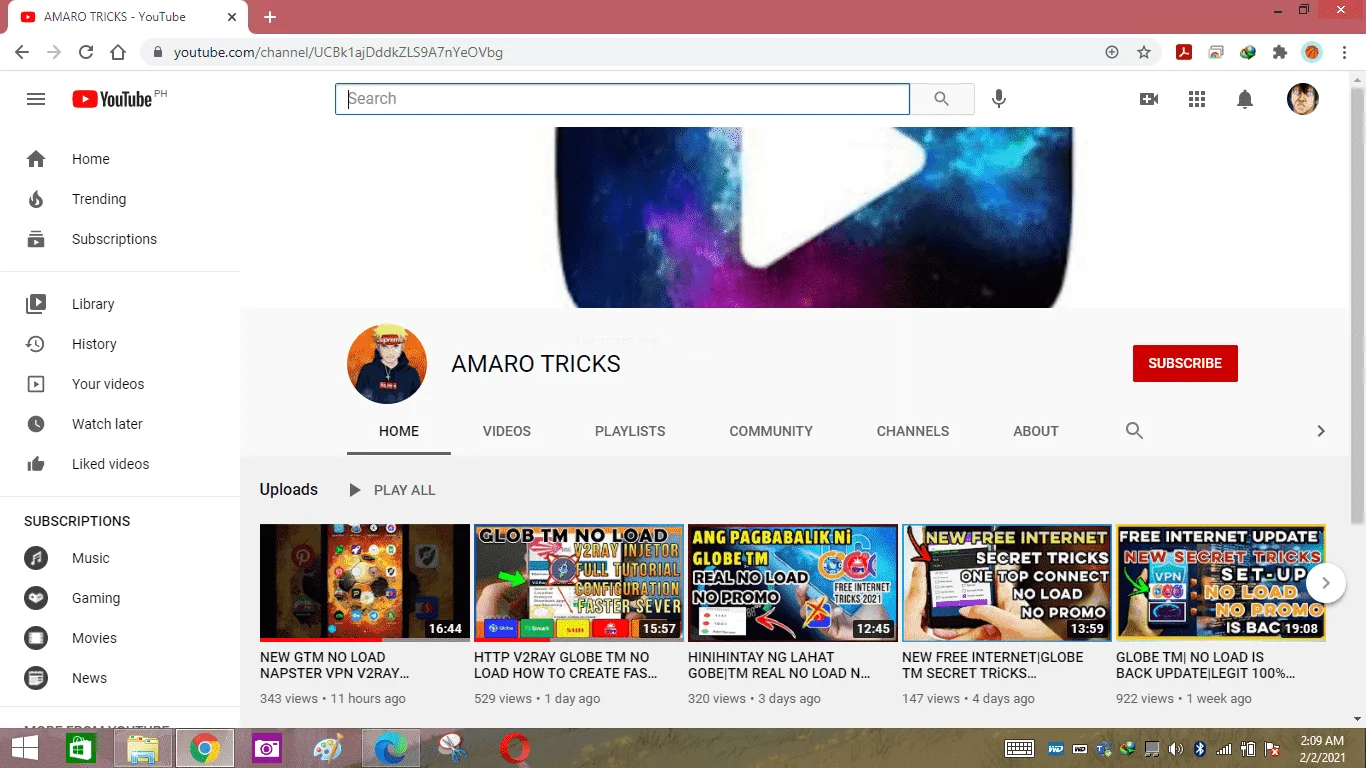Click the browser address bar URL
This screenshot has width=1366, height=768.
pos(338,52)
